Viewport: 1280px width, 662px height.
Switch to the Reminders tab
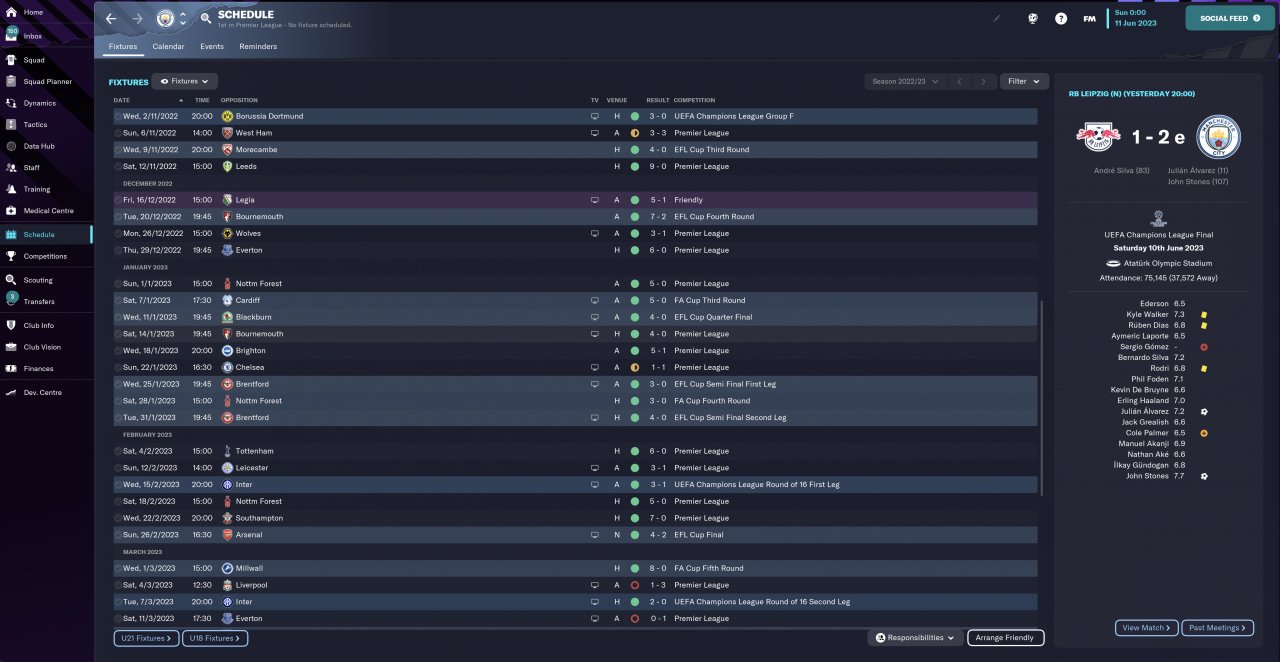pyautogui.click(x=258, y=46)
